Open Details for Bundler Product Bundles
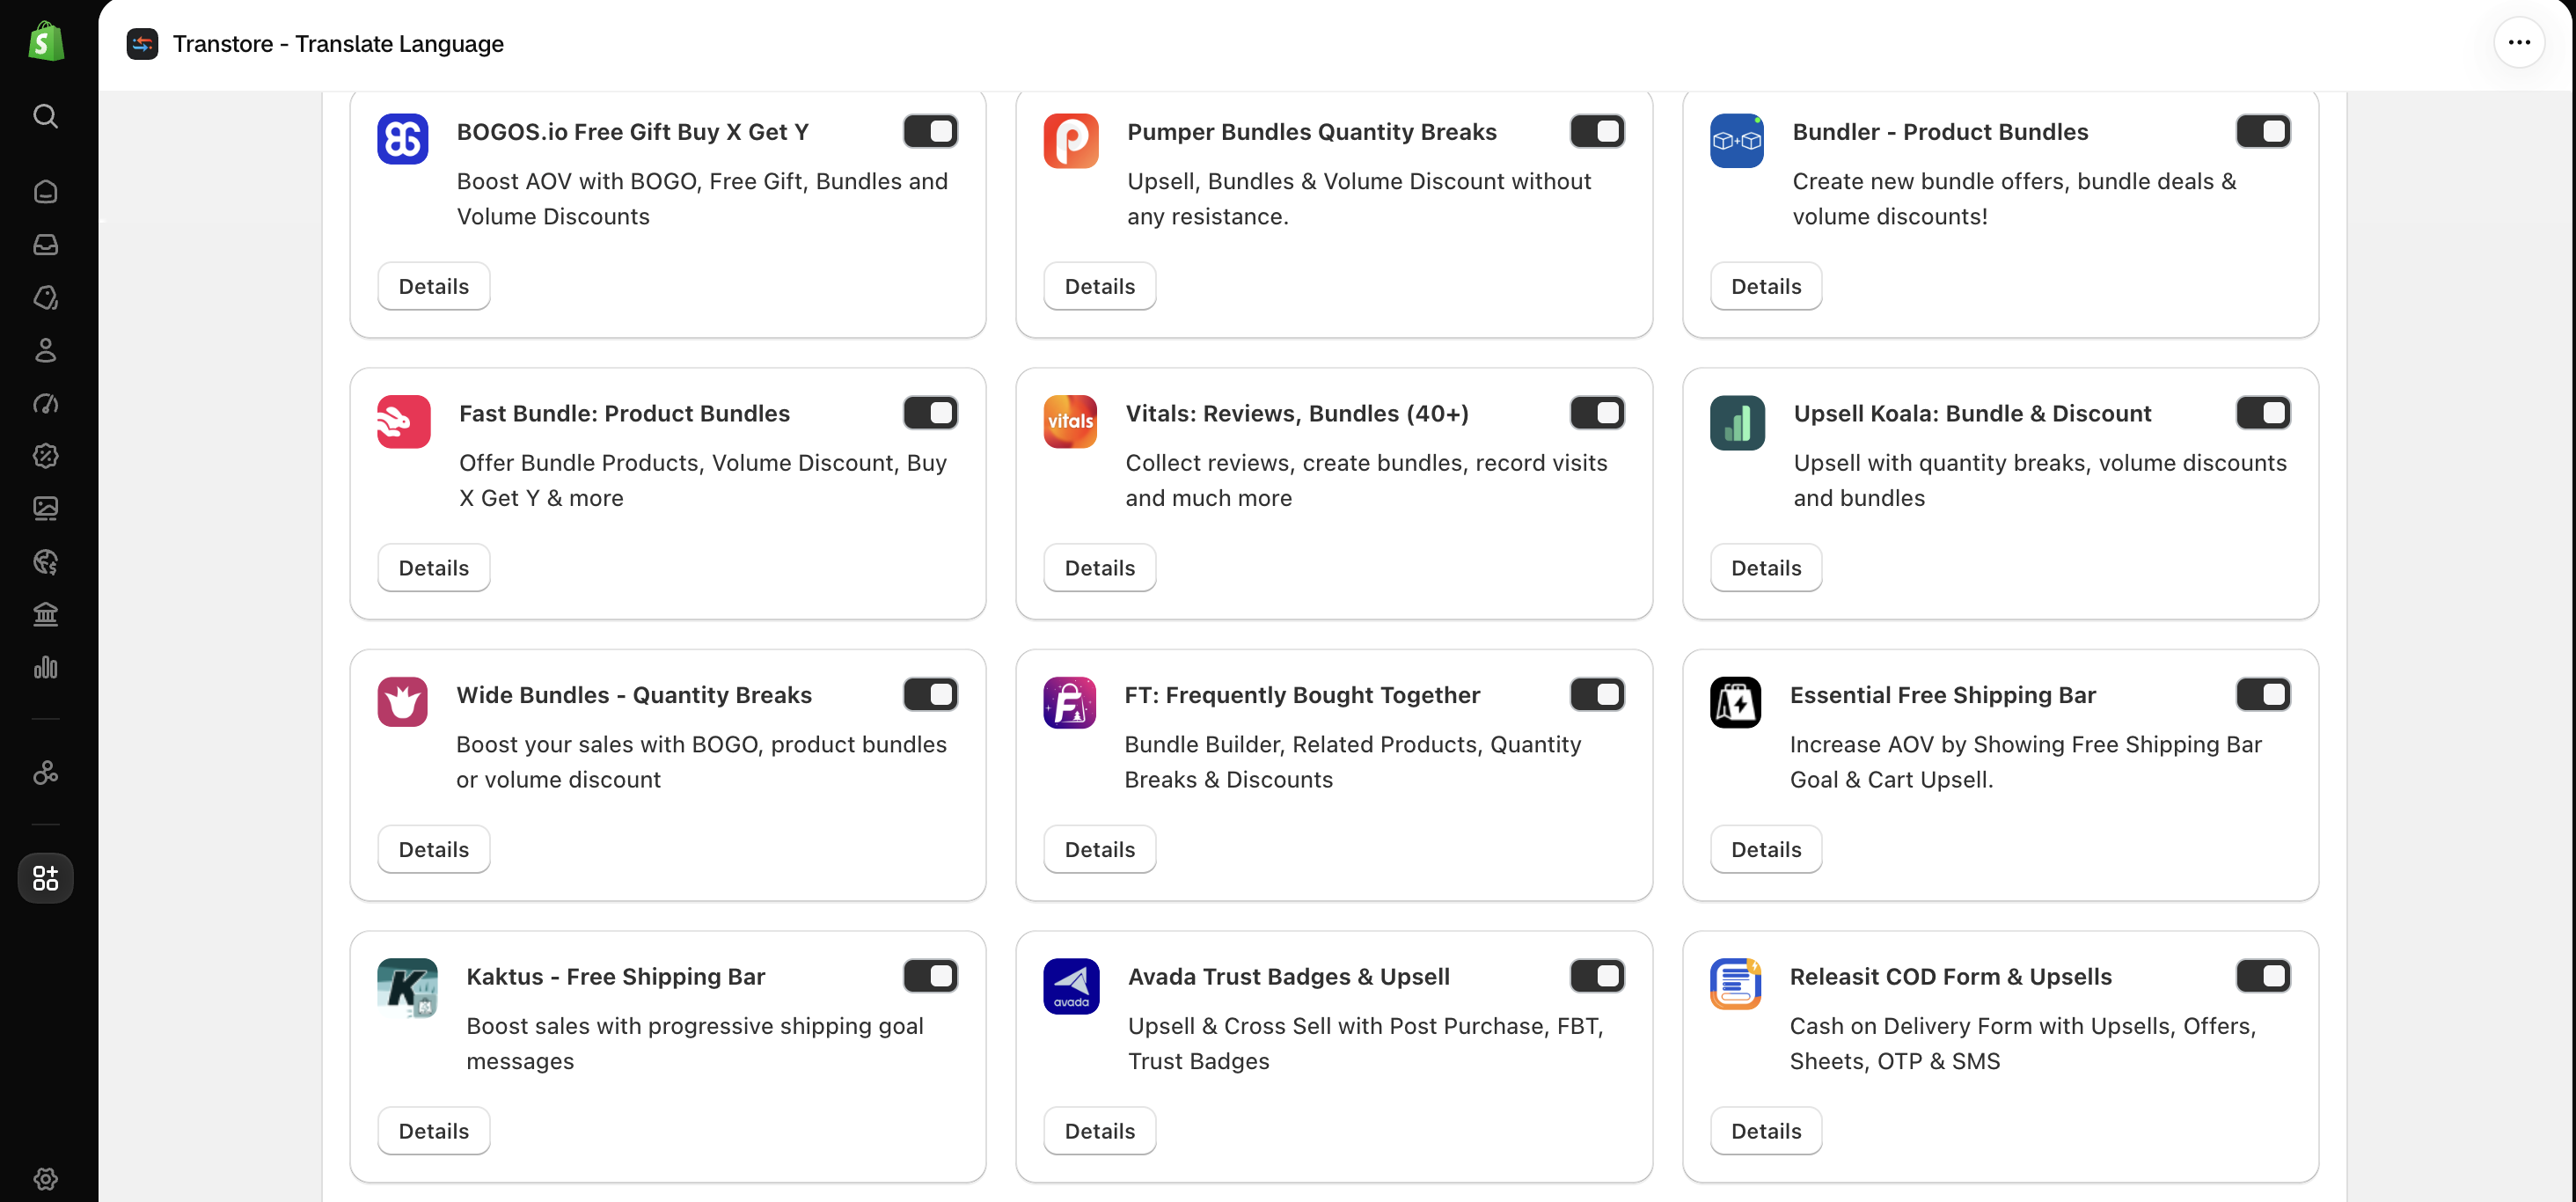Viewport: 2576px width, 1202px height. (x=1766, y=286)
